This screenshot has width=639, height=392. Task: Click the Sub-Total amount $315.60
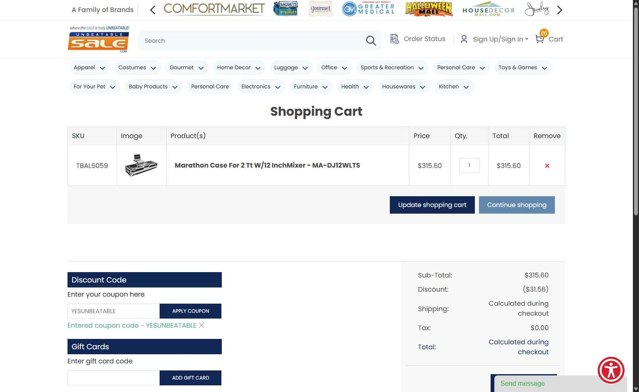pos(536,275)
